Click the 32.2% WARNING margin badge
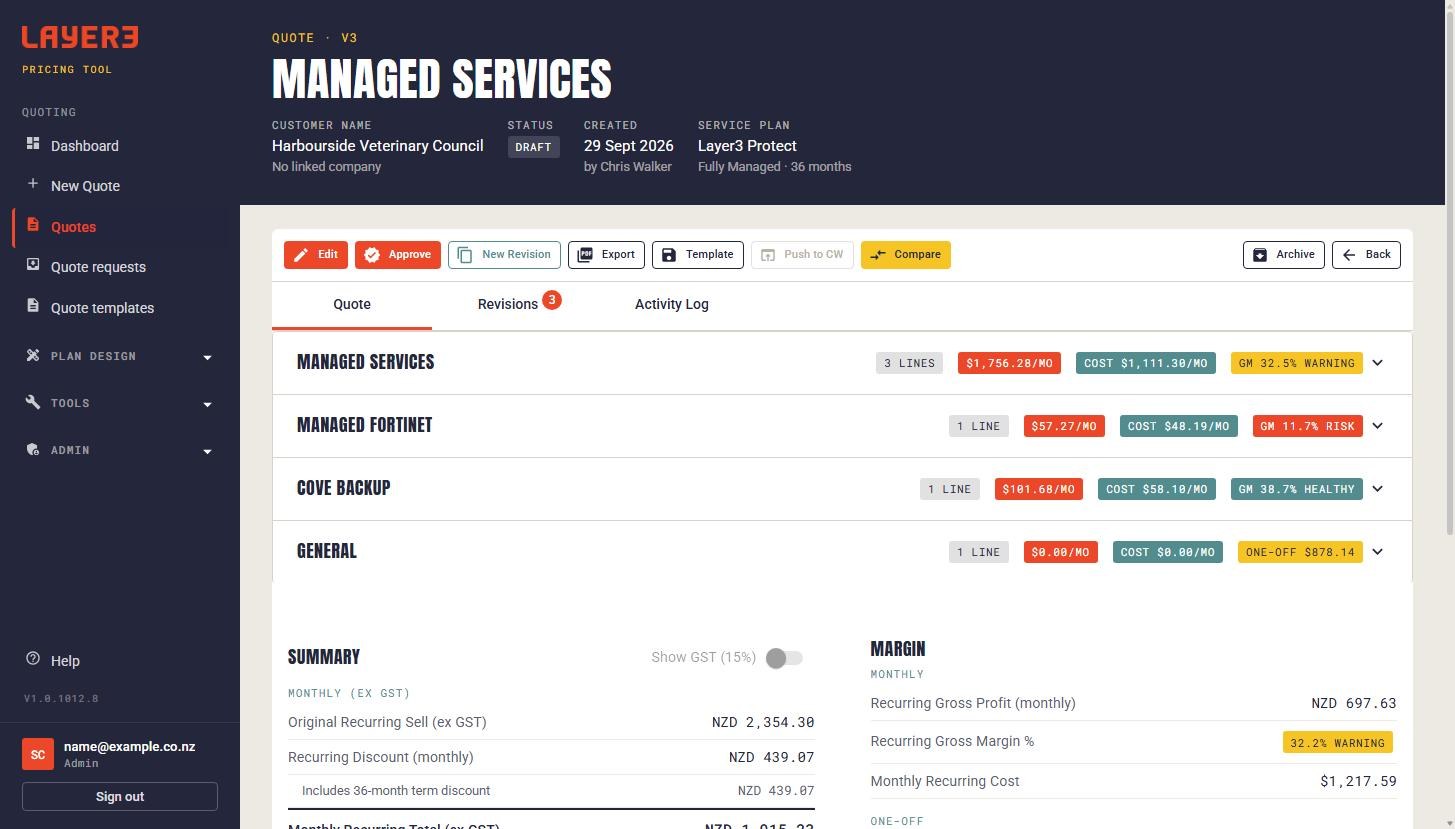The image size is (1455, 829). pos(1338,743)
